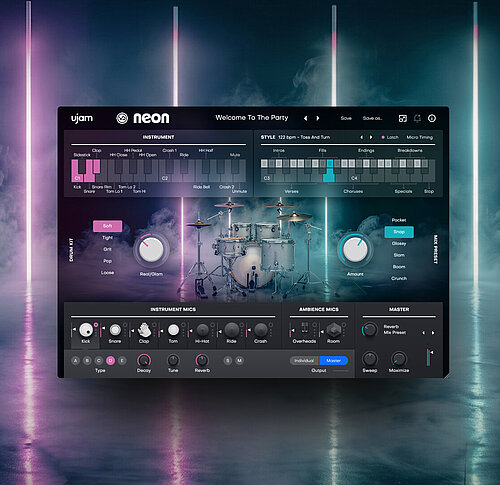Viewport: 500px width, 485px height.
Task: Toggle the Latch option on
Action: click(390, 137)
